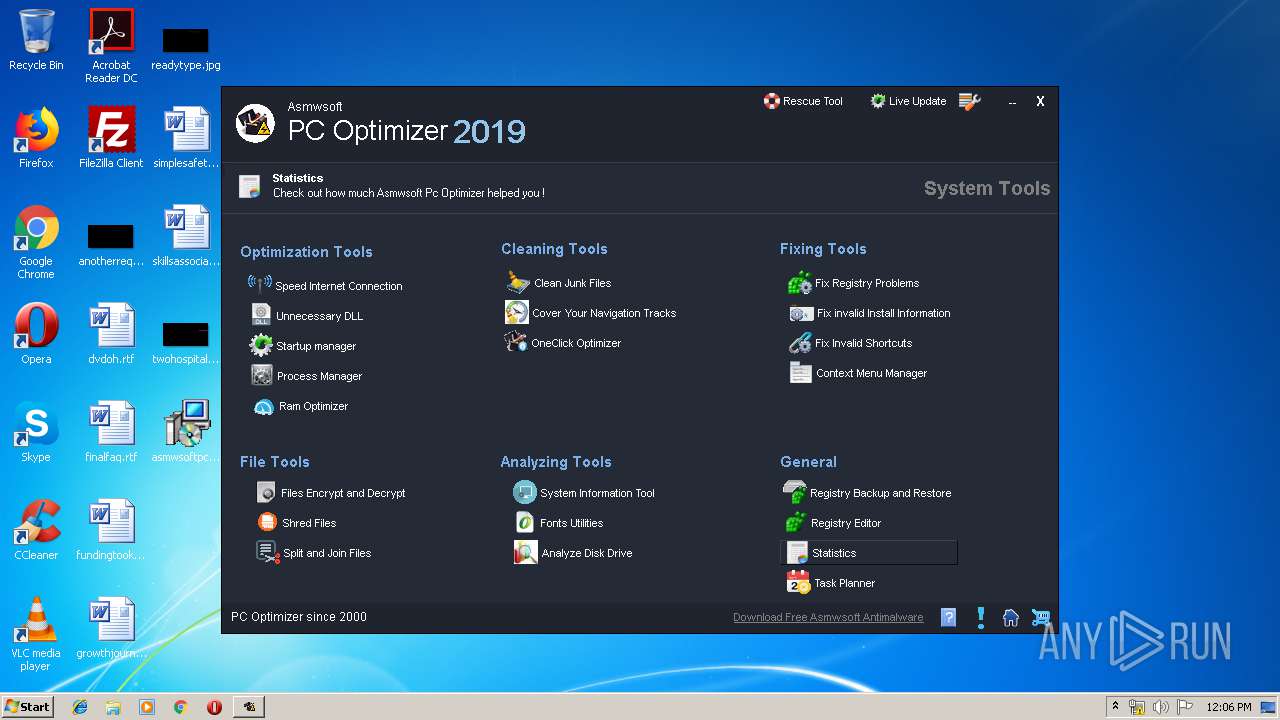This screenshot has height=720, width=1280.
Task: Show hidden system tray icons
Action: point(1115,707)
